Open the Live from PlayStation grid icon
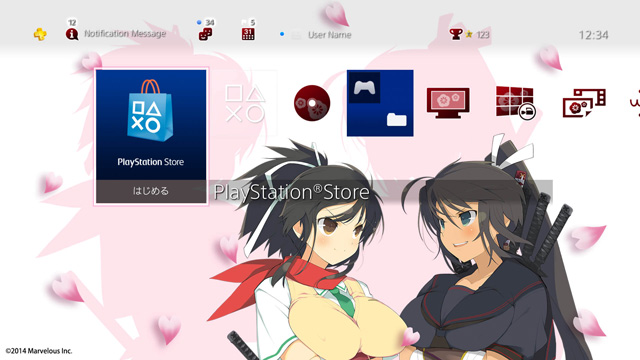This screenshot has width=640, height=360. (x=516, y=103)
